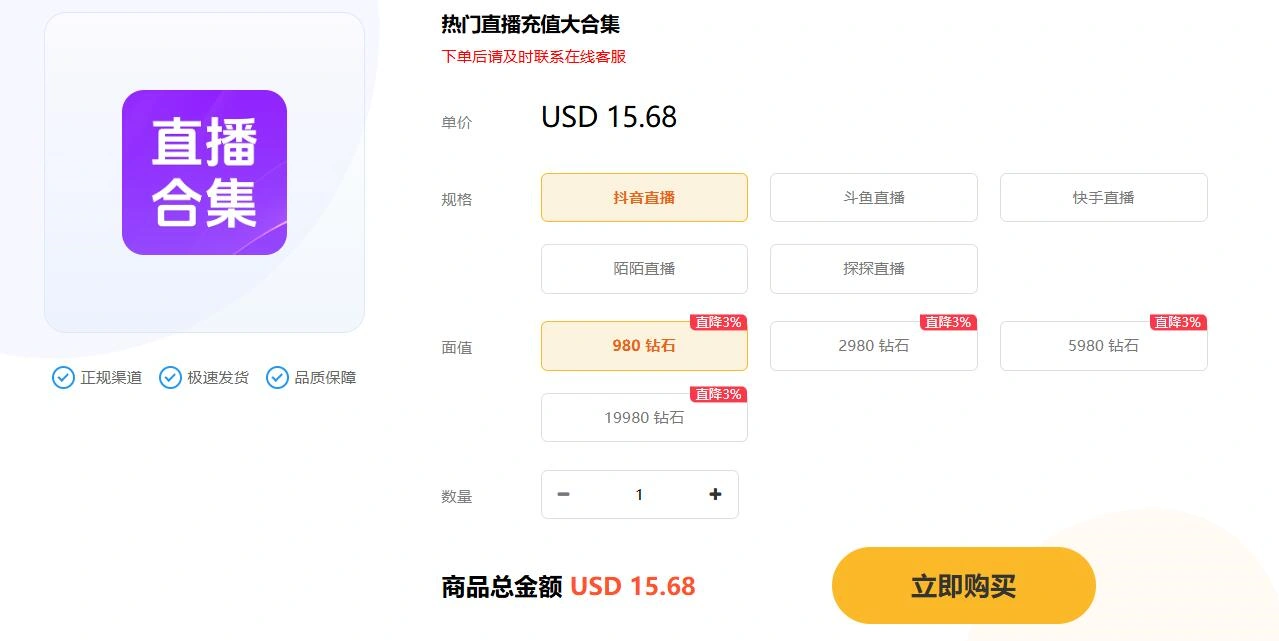Click the 直降3% badge on 5980 钻石
Screen dimensions: 1279x641
(1178, 322)
